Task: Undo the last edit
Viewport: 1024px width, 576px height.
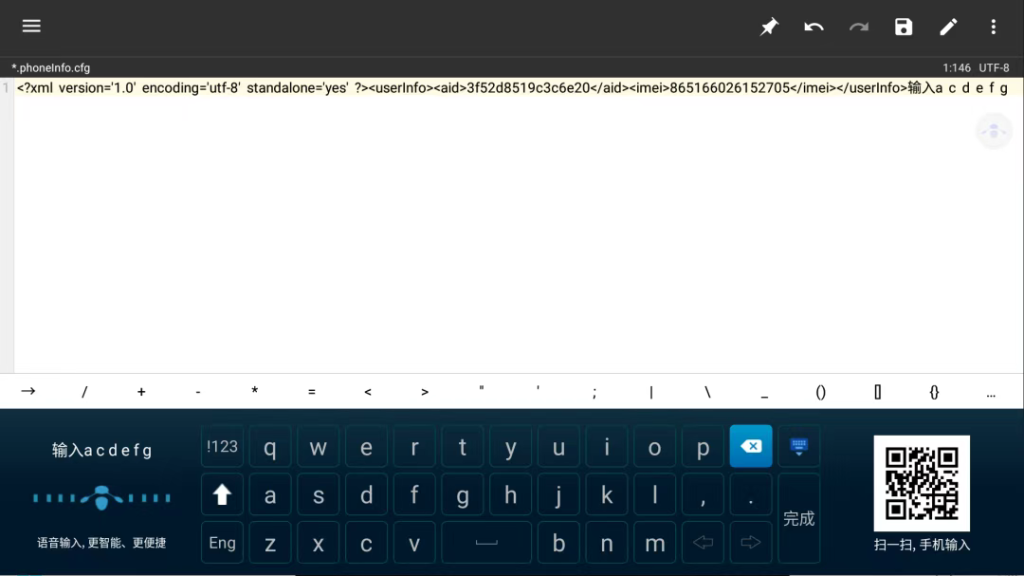Action: (x=814, y=27)
